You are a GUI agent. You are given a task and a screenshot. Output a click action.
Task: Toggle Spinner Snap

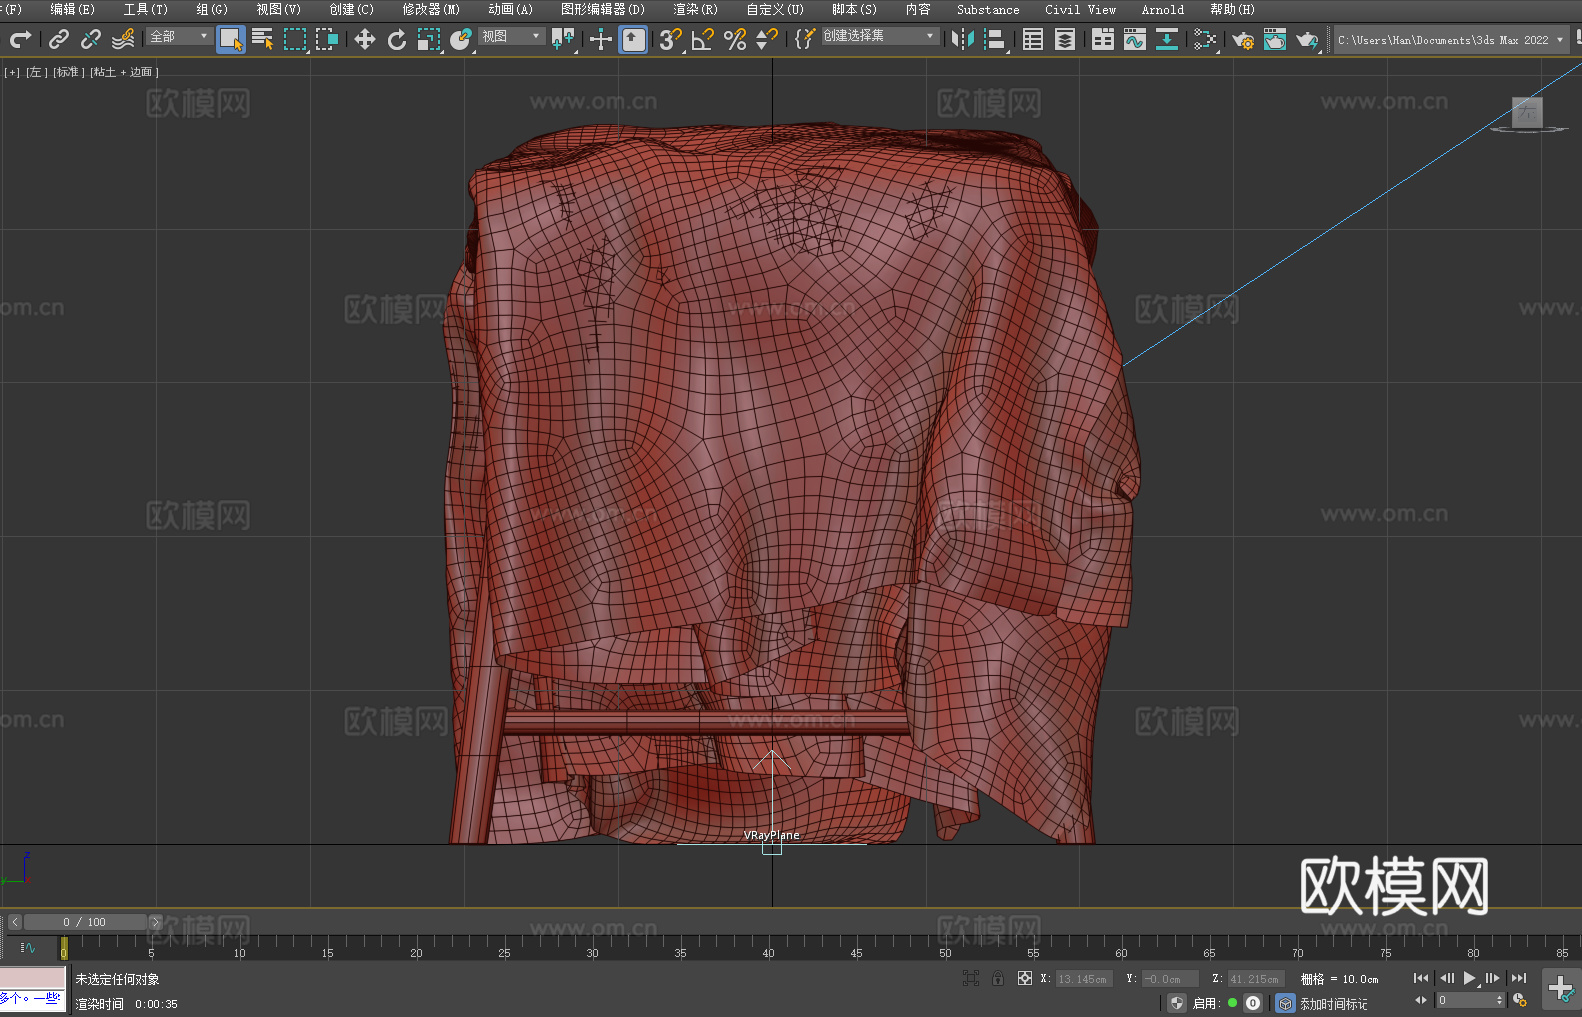coord(767,39)
